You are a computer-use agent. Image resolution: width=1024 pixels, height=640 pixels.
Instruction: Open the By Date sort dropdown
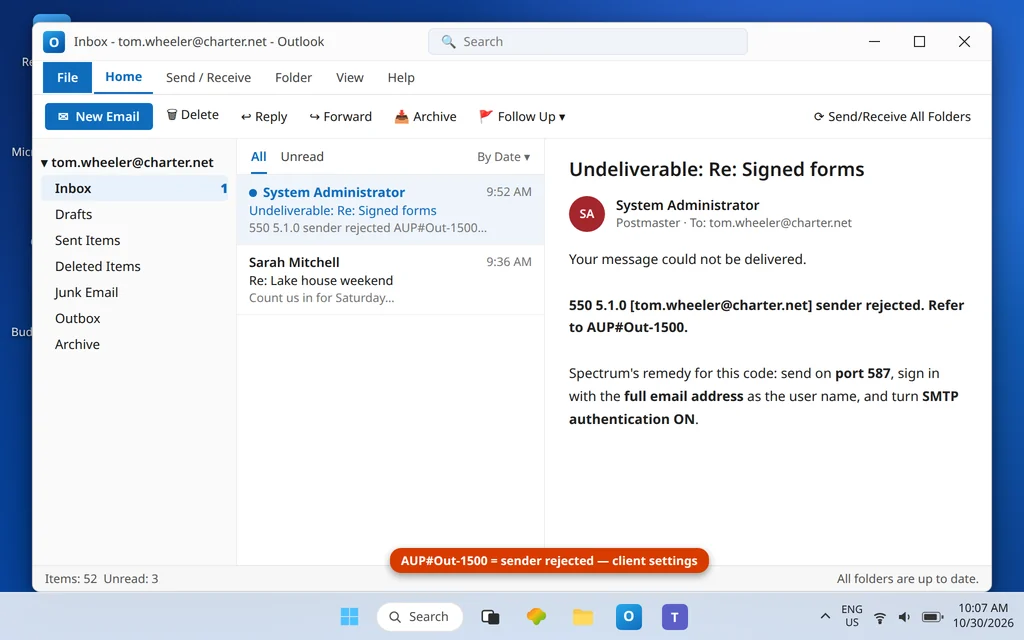click(x=504, y=157)
